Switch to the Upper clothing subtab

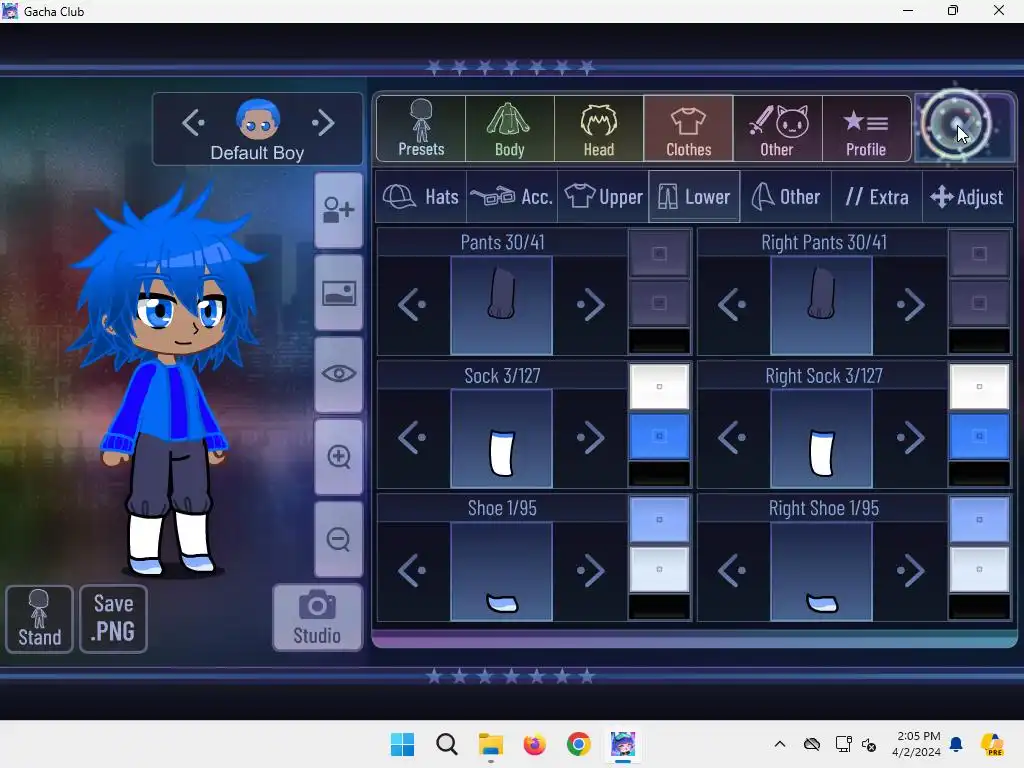pyautogui.click(x=603, y=197)
